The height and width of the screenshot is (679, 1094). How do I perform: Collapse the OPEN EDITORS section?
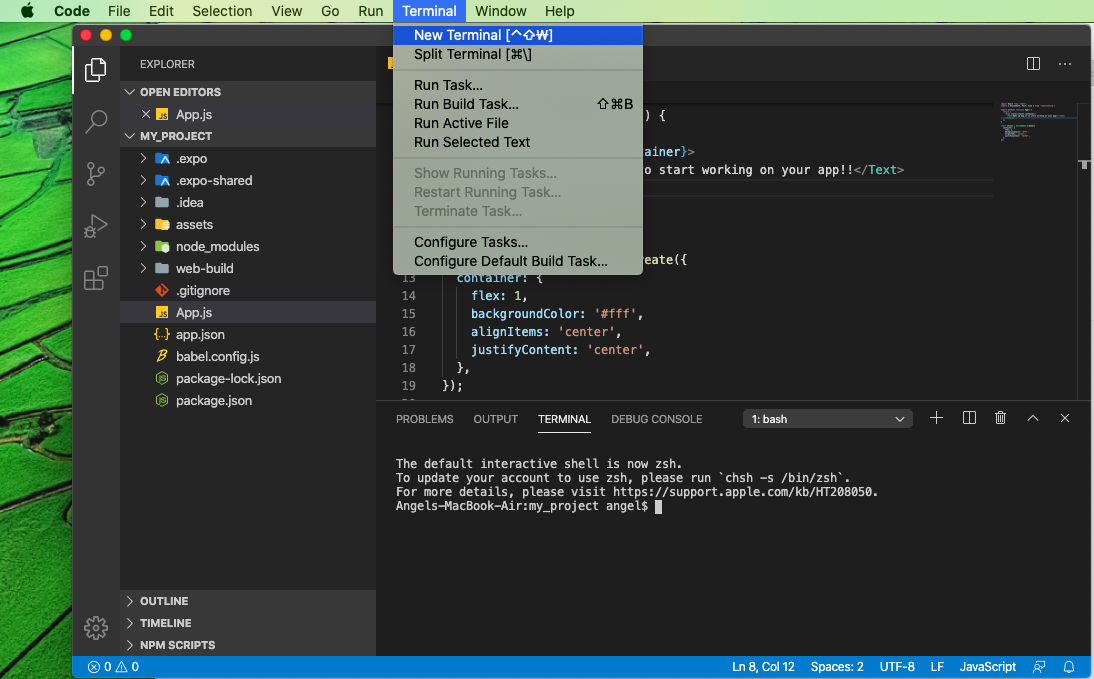(248, 91)
